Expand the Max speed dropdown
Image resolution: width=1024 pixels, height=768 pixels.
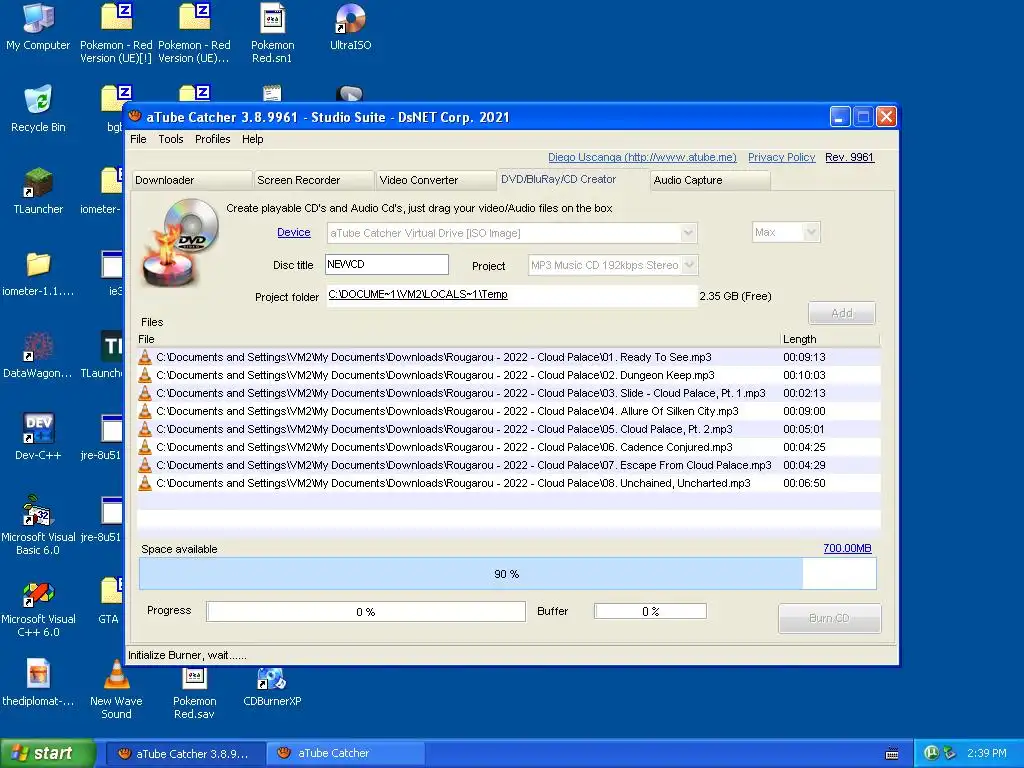(811, 232)
